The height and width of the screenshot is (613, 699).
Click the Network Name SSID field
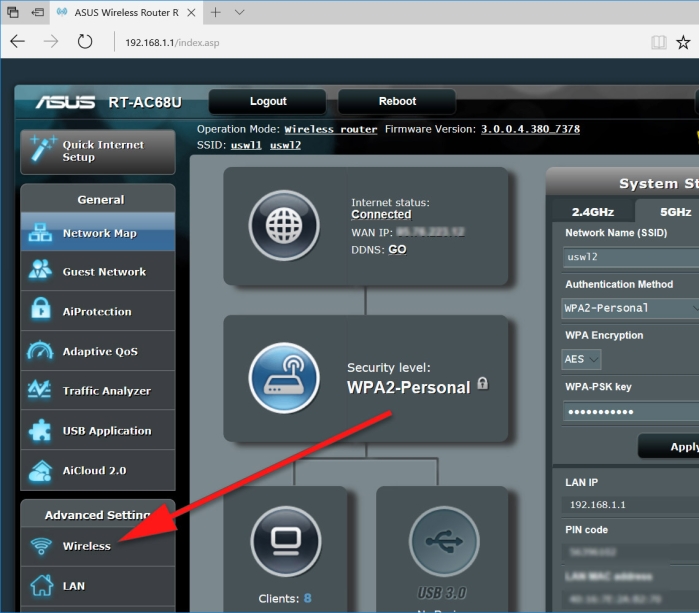(631, 257)
